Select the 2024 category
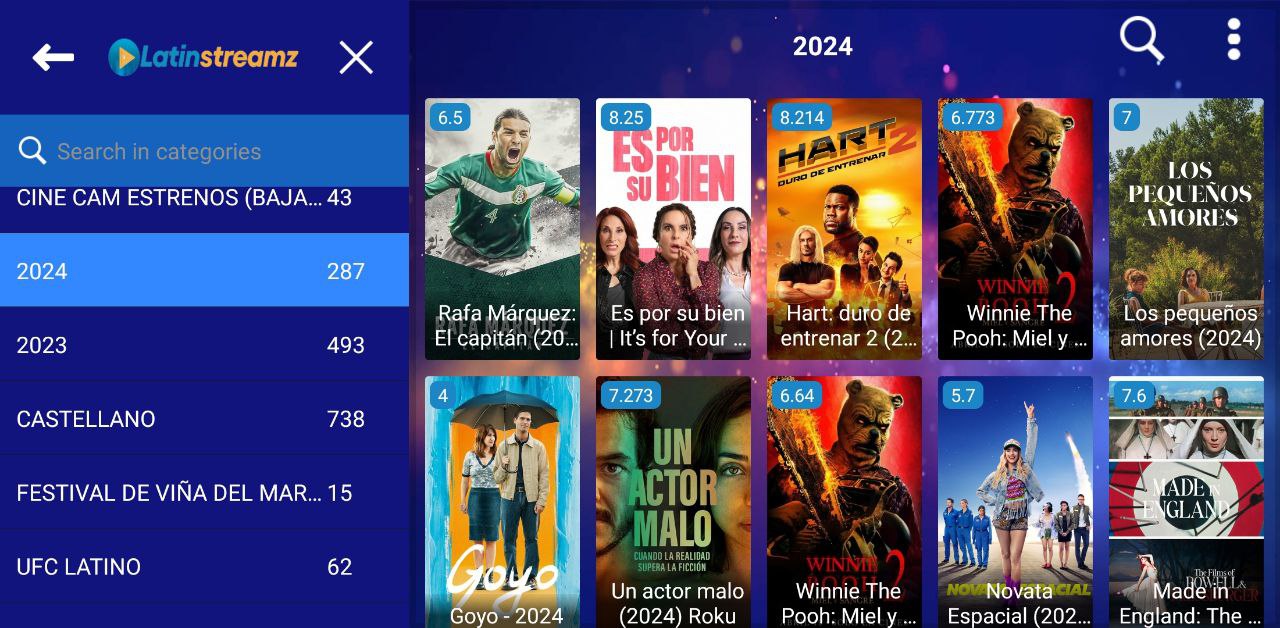Screen dimensions: 1280x628 click(x=204, y=271)
